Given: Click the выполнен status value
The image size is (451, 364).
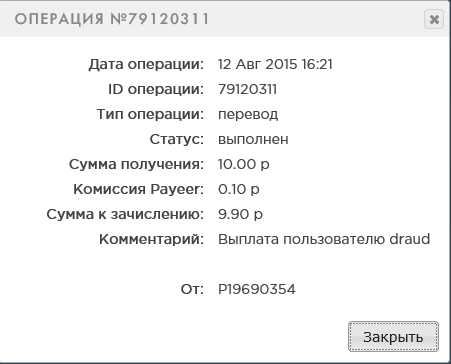Looking at the screenshot, I should (x=253, y=139).
